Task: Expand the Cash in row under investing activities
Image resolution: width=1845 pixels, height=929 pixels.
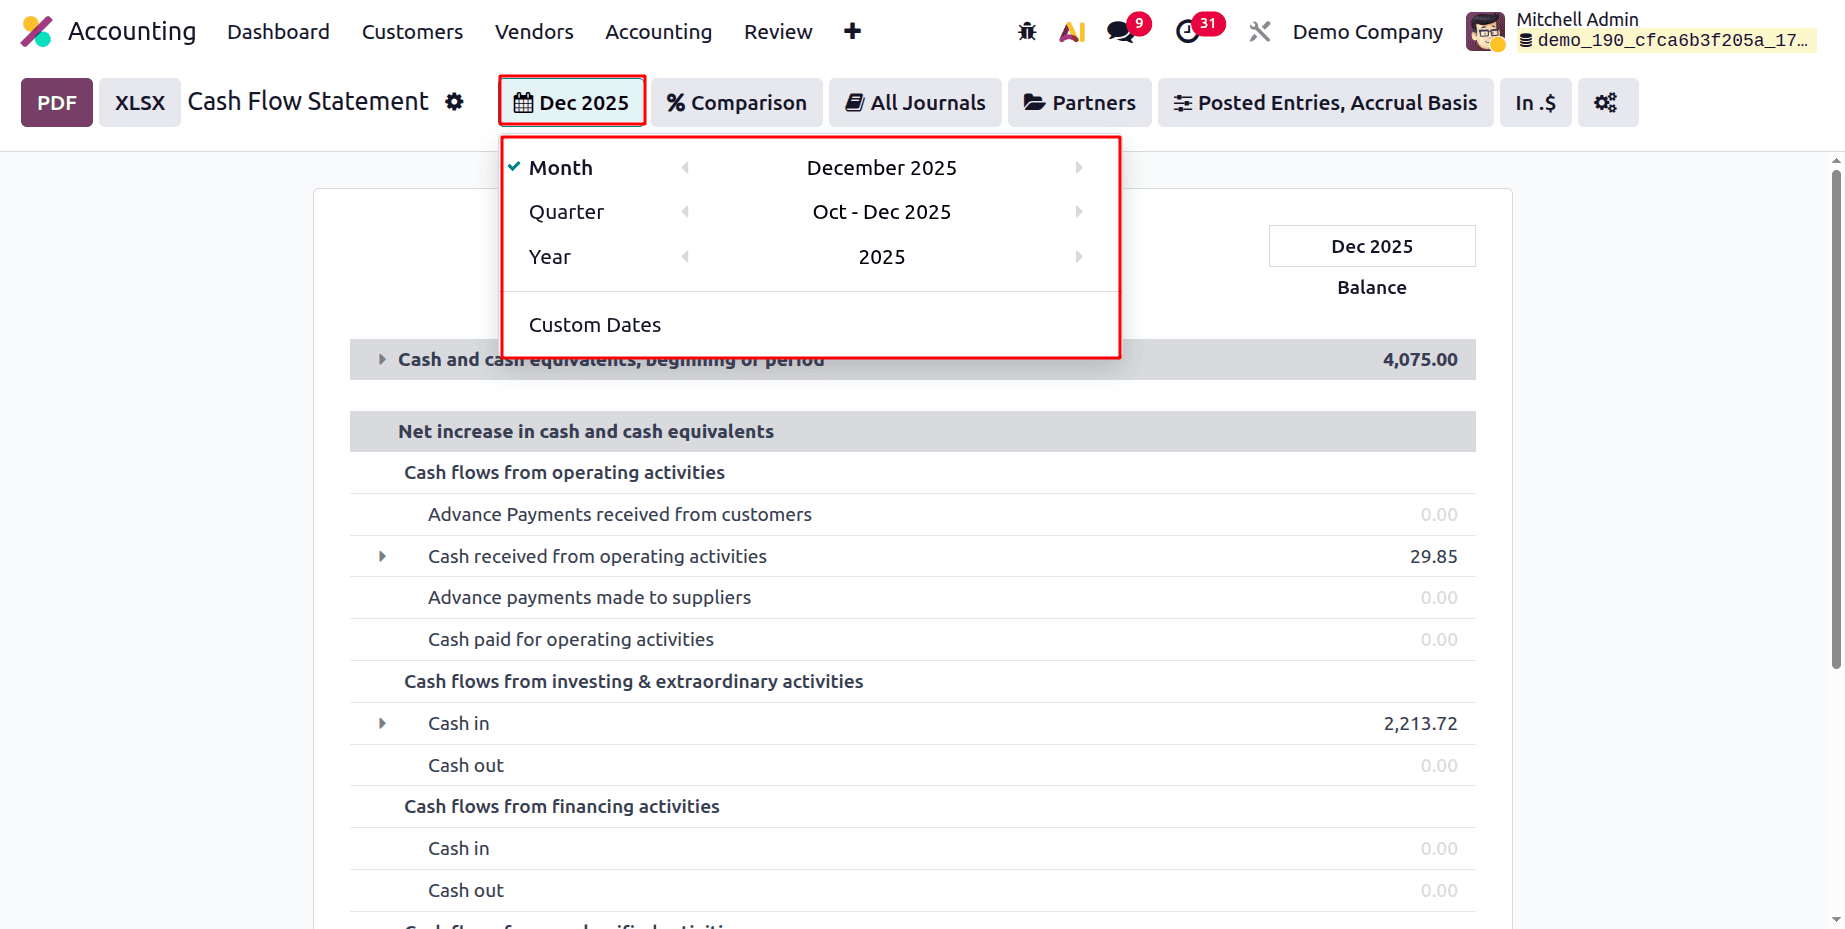Action: click(x=381, y=723)
